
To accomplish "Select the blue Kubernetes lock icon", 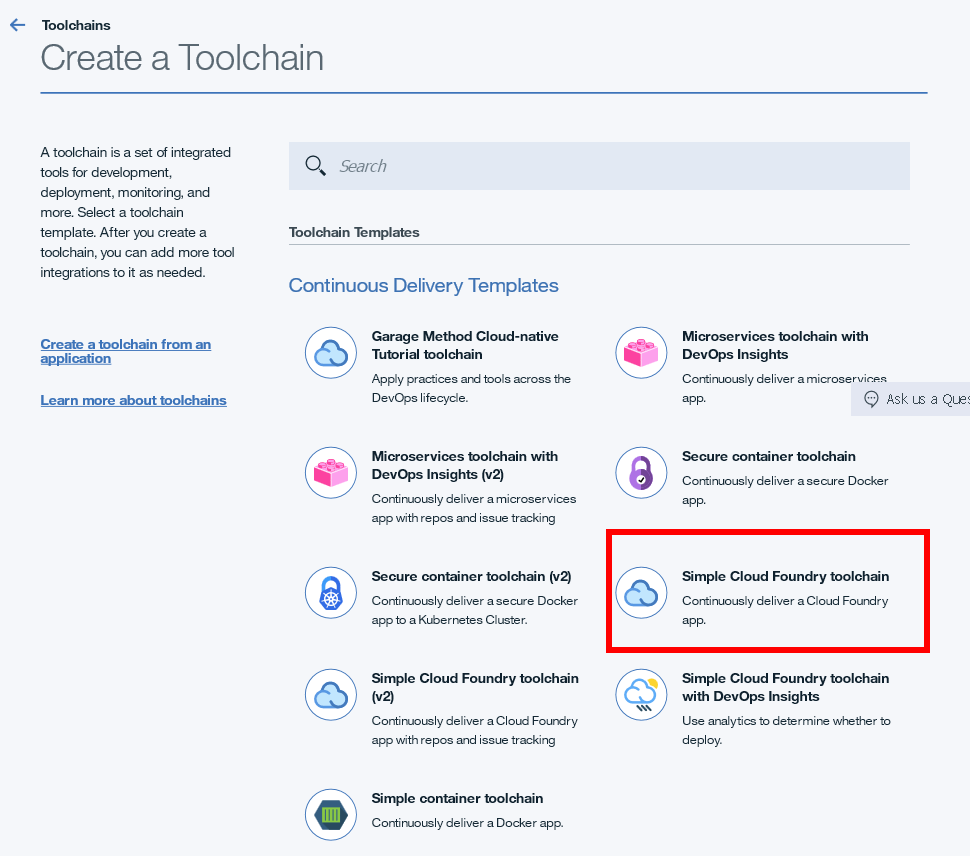I will click(x=331, y=593).
